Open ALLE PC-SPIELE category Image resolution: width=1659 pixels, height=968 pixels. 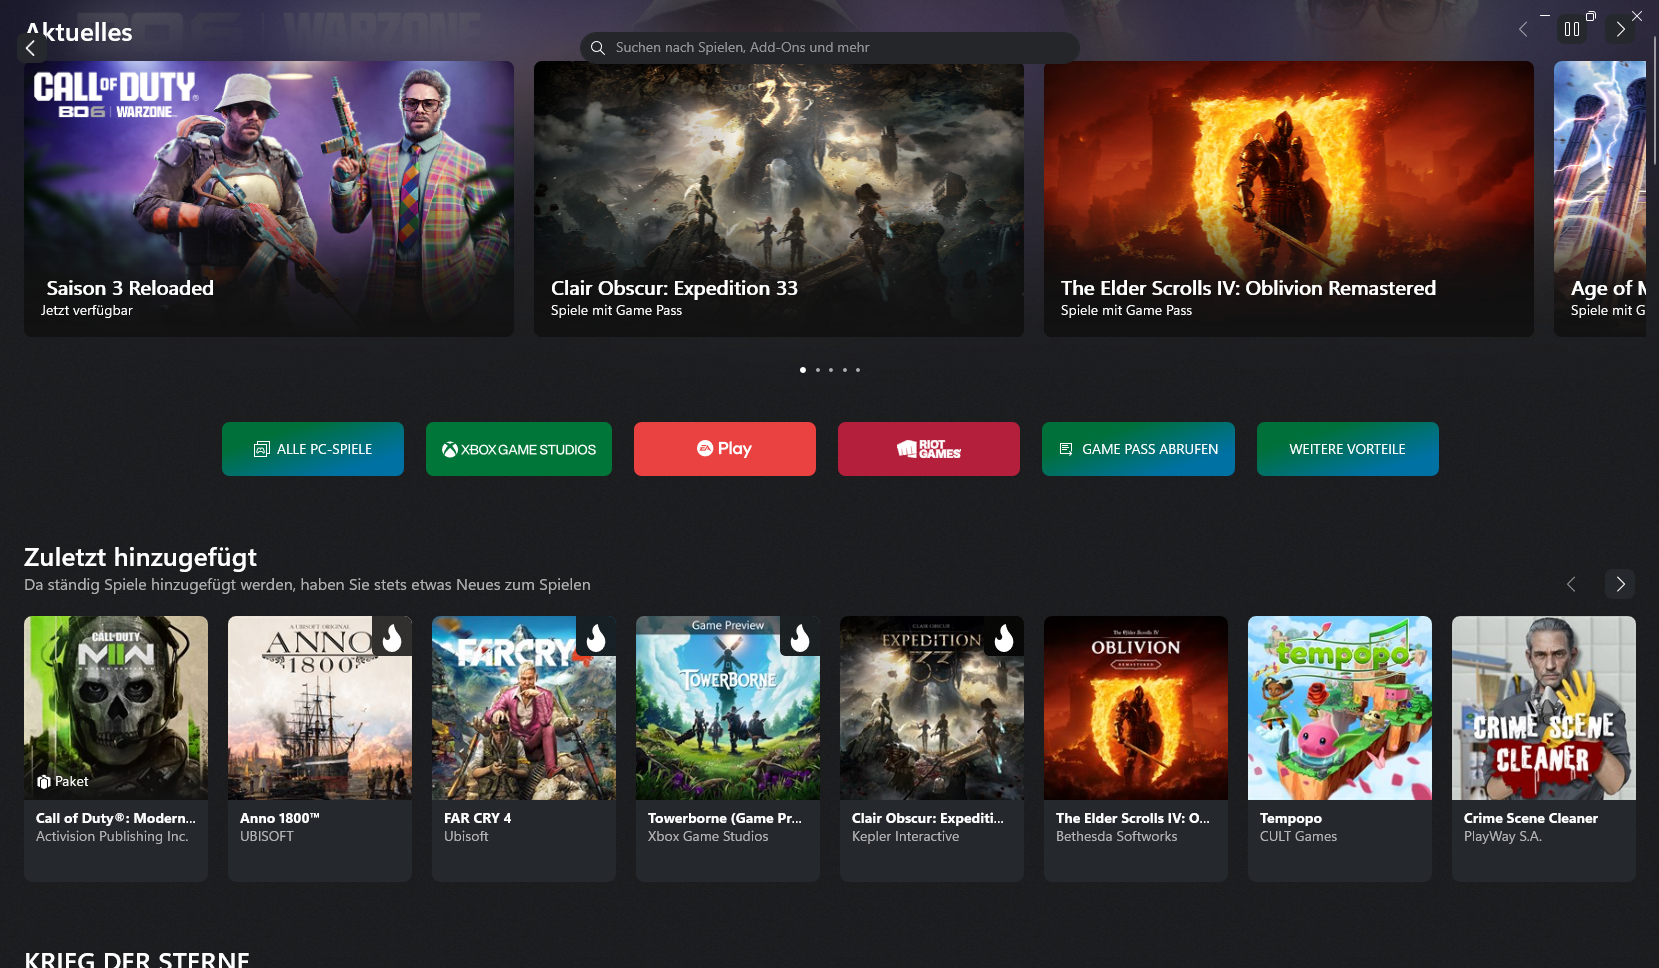coord(313,449)
